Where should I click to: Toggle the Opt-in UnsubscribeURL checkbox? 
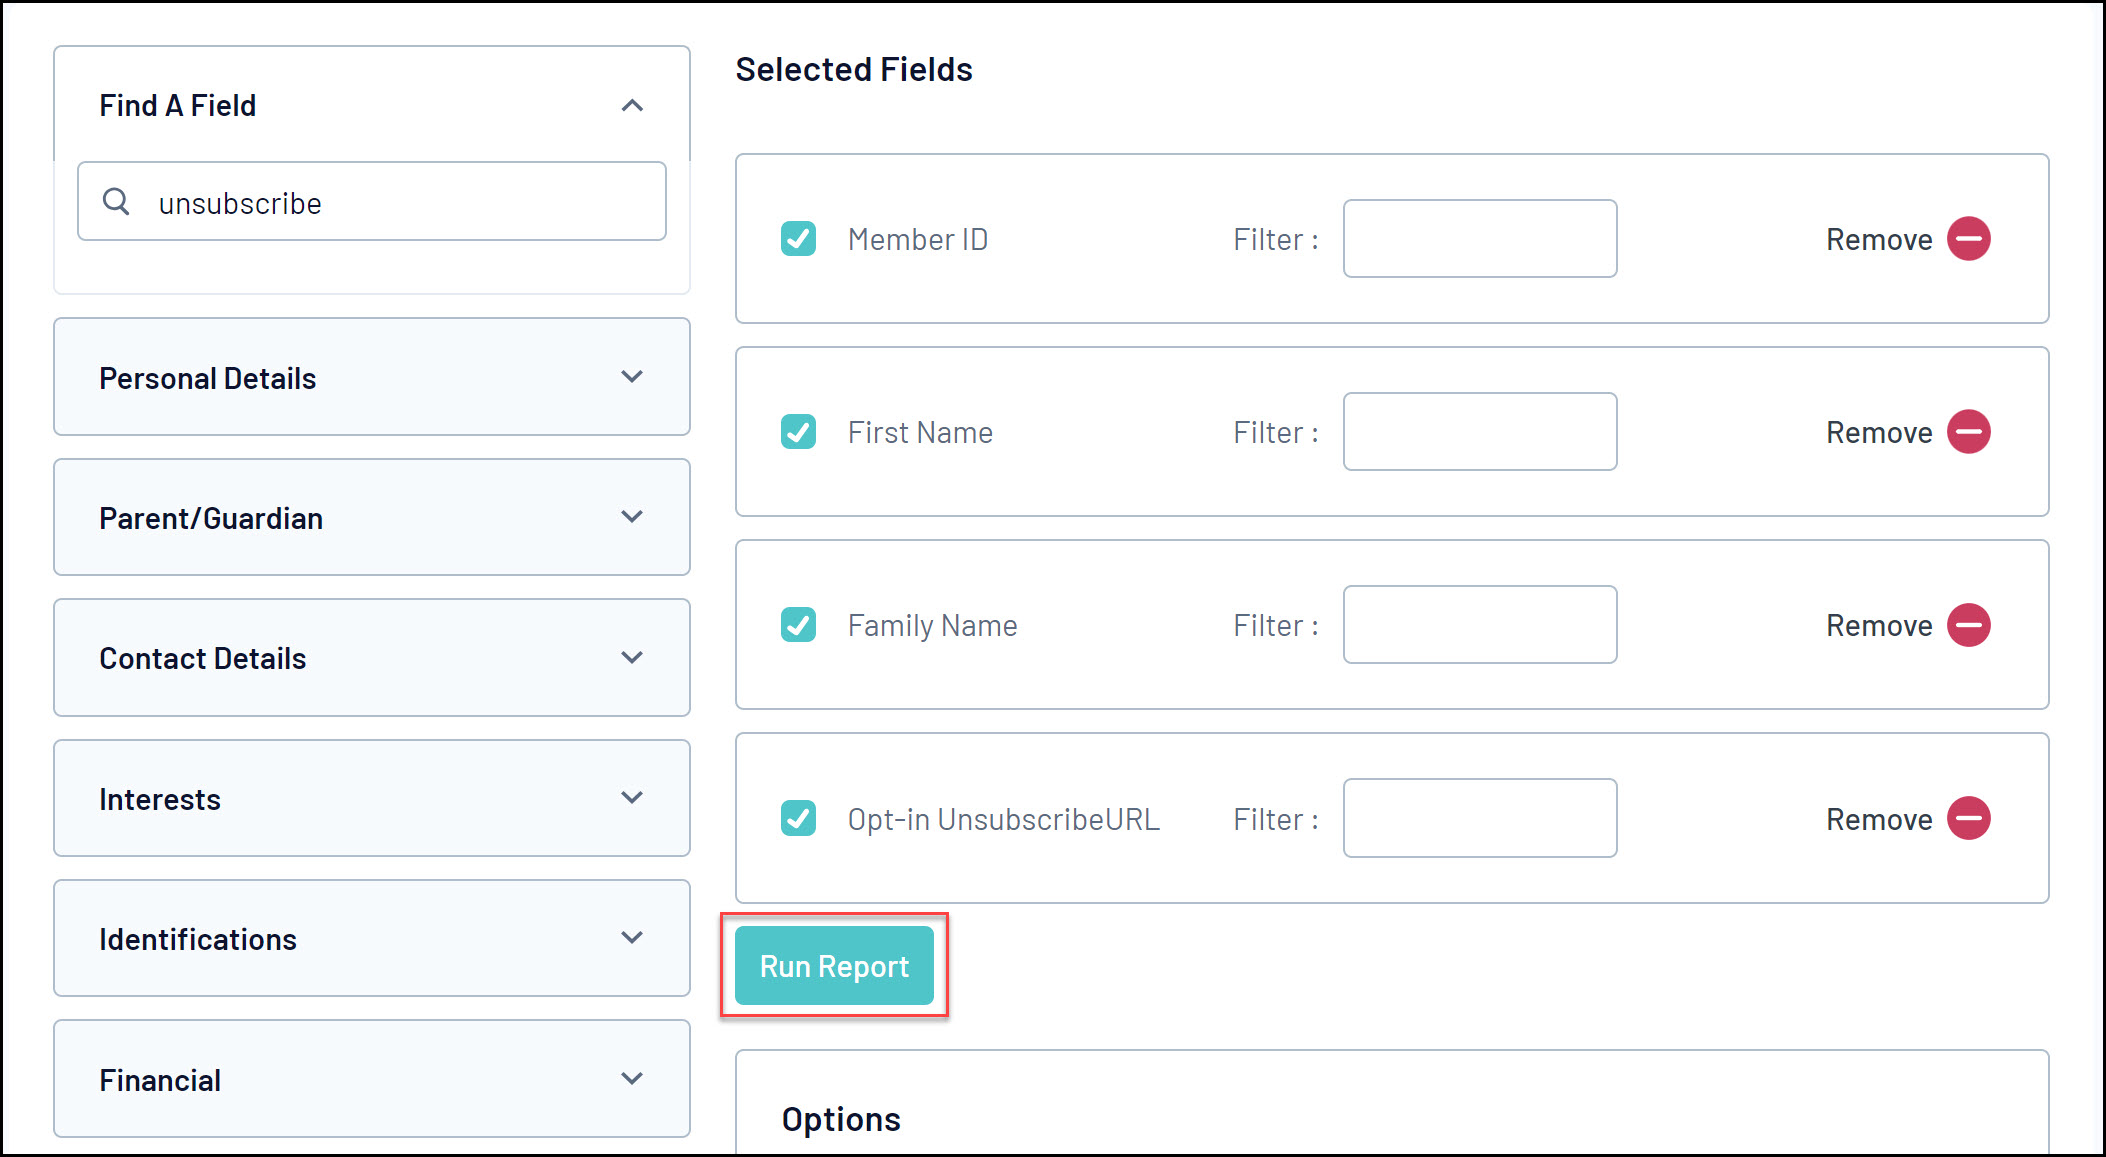(798, 818)
